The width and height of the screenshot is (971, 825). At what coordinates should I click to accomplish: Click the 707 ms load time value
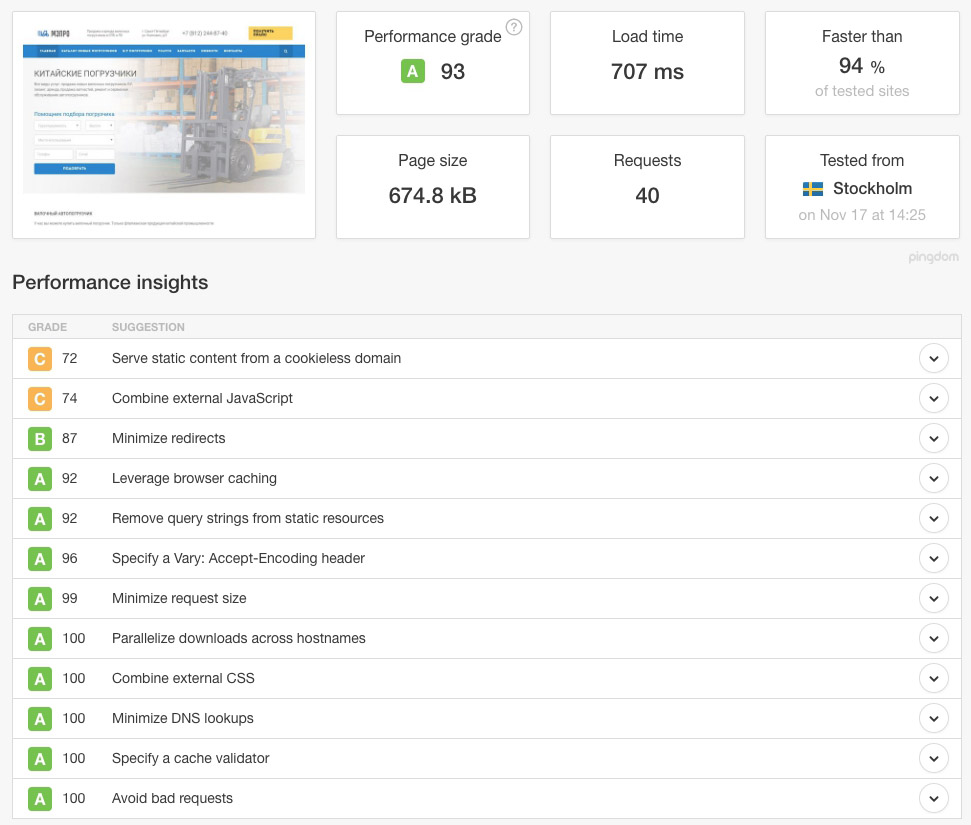tap(647, 72)
